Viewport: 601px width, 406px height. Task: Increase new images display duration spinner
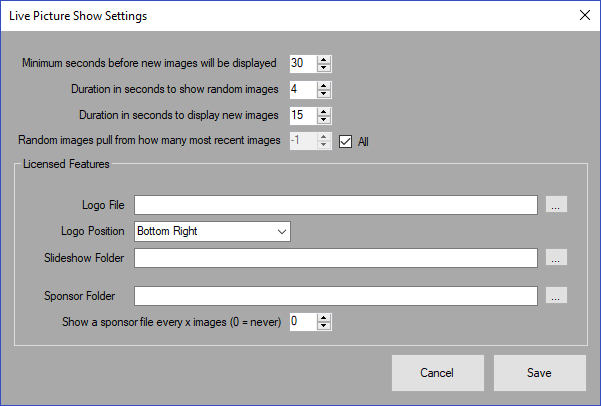pyautogui.click(x=324, y=112)
